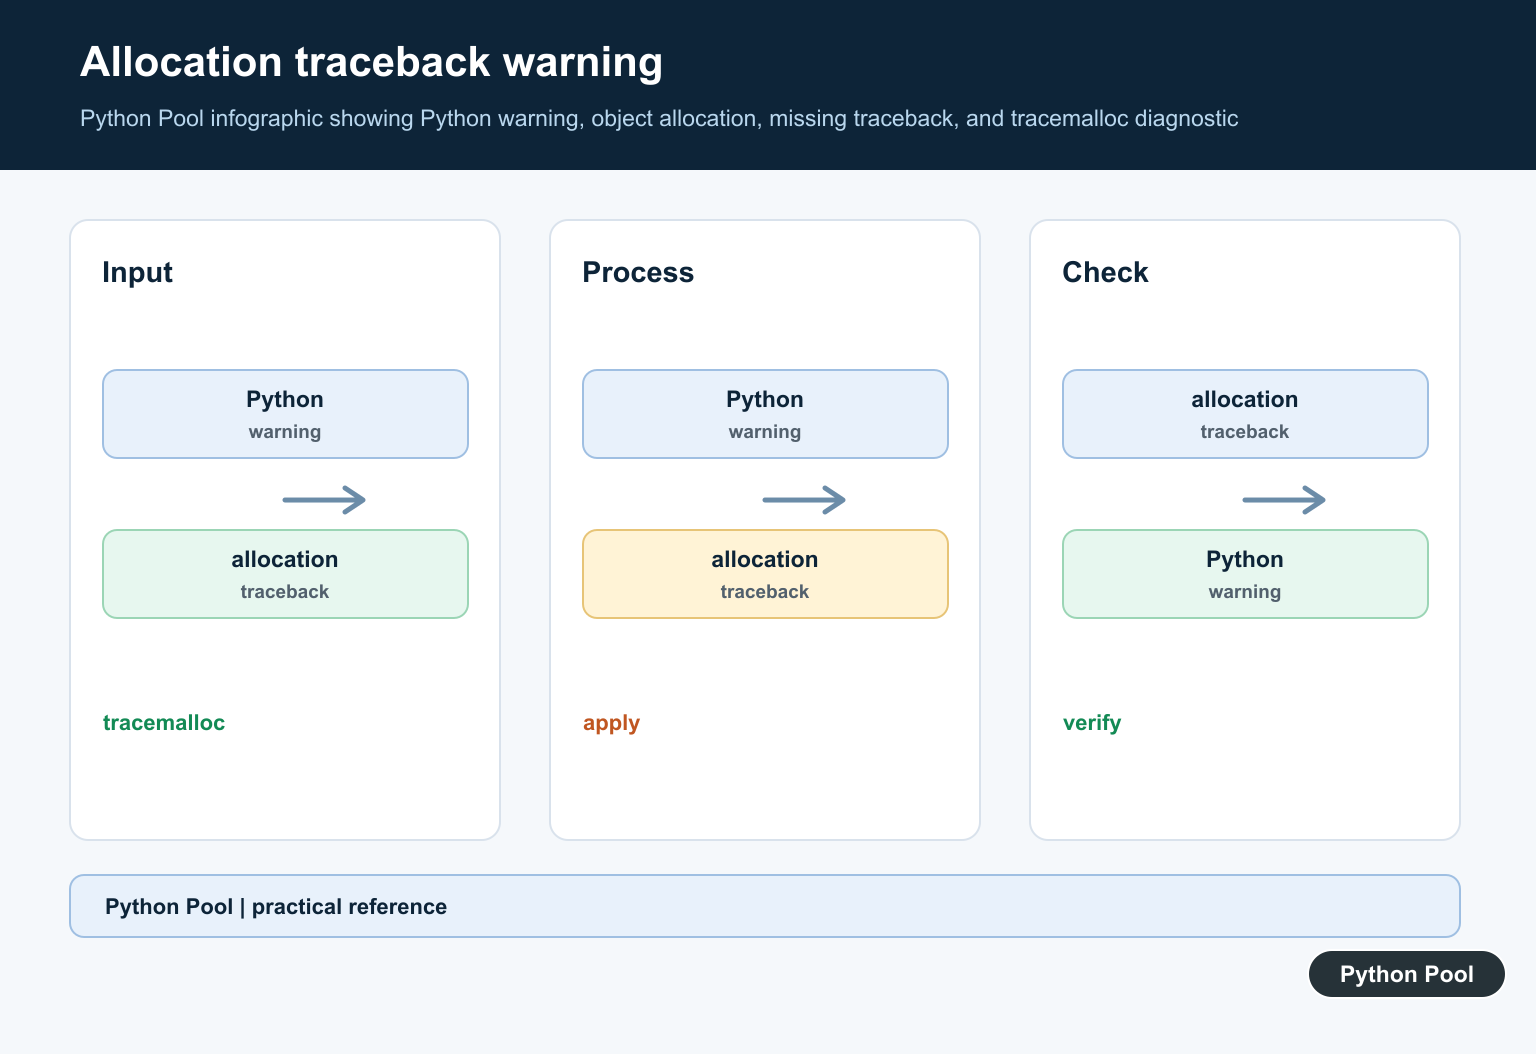
Task: Click Python warning box in Process card
Action: [765, 414]
